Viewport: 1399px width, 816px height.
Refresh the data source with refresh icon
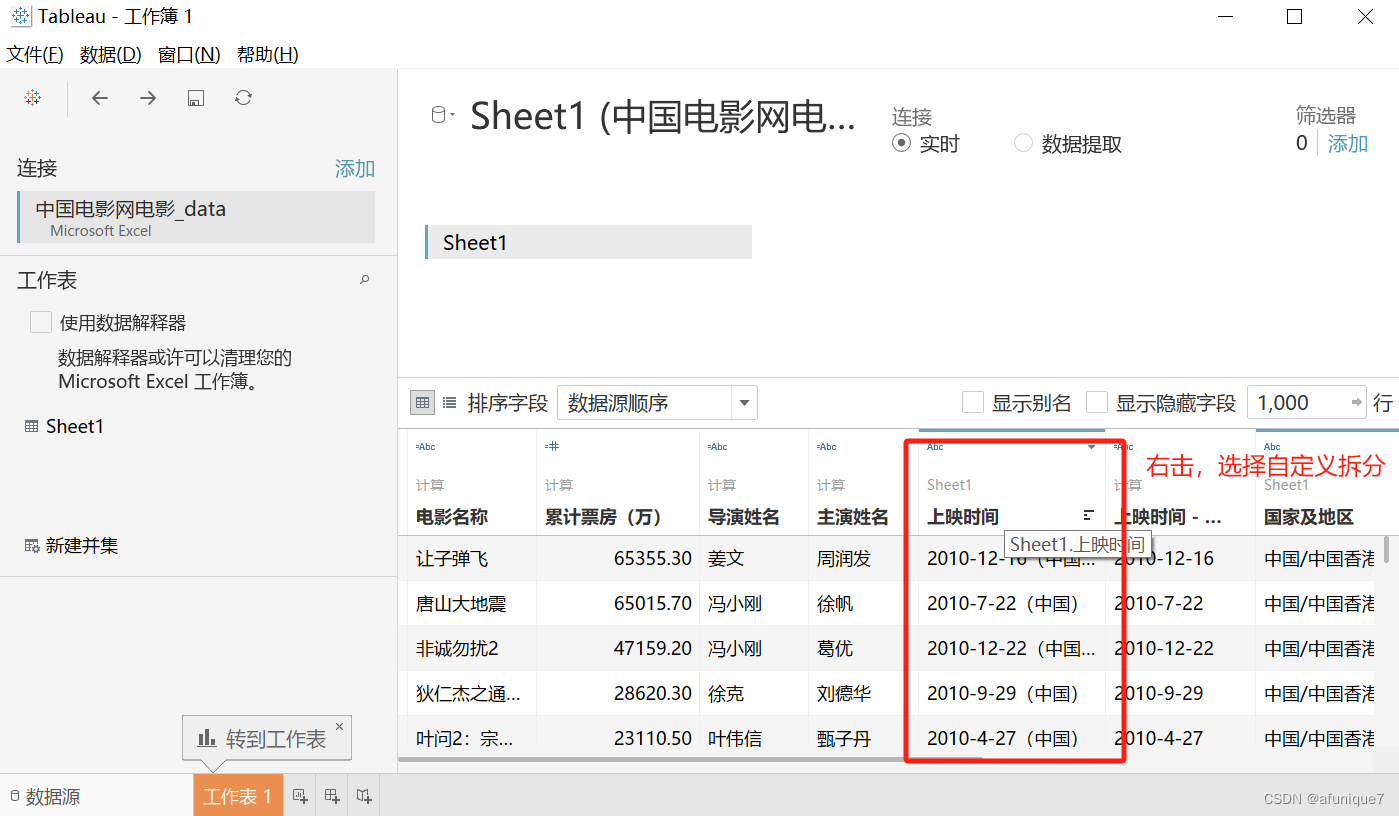click(244, 98)
